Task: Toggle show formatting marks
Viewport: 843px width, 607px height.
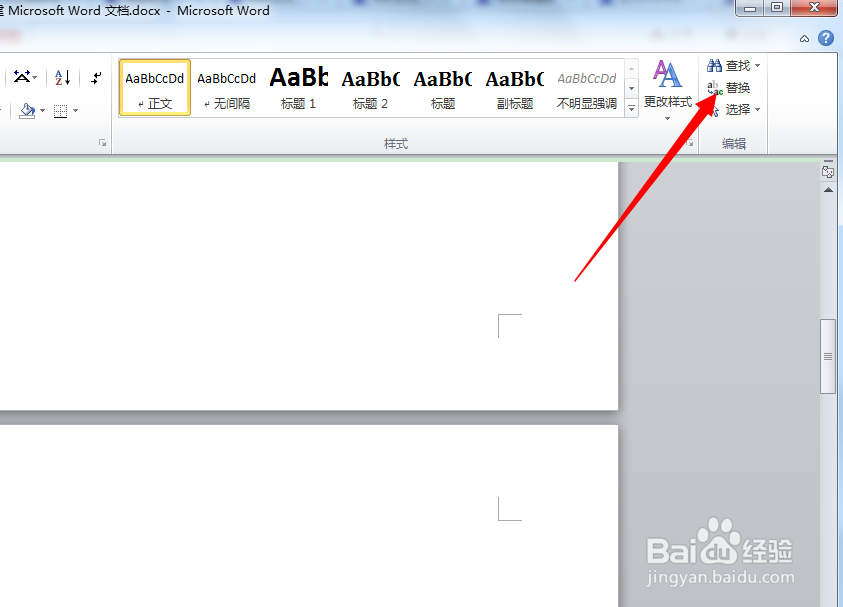Action: (96, 78)
